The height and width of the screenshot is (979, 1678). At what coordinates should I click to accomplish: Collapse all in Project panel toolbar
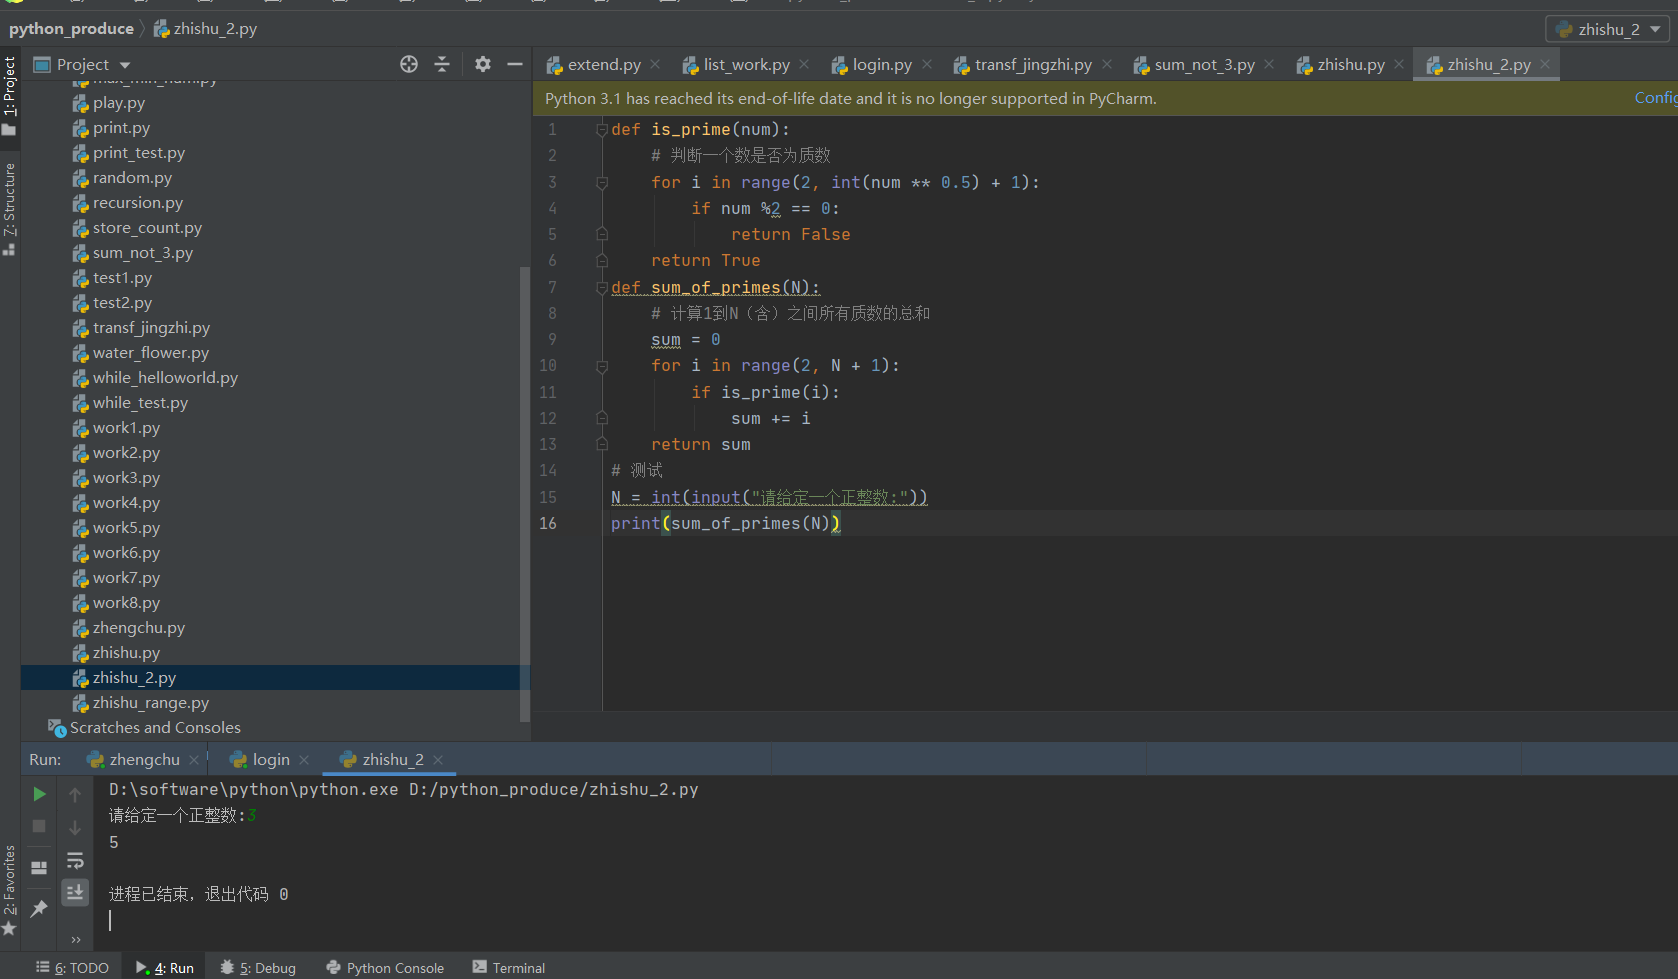tap(442, 64)
